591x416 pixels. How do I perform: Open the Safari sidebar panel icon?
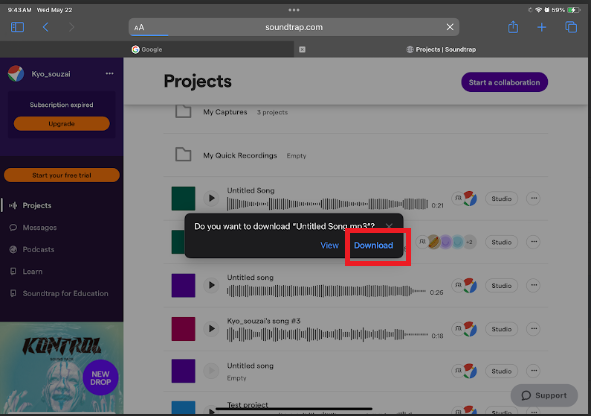17,27
